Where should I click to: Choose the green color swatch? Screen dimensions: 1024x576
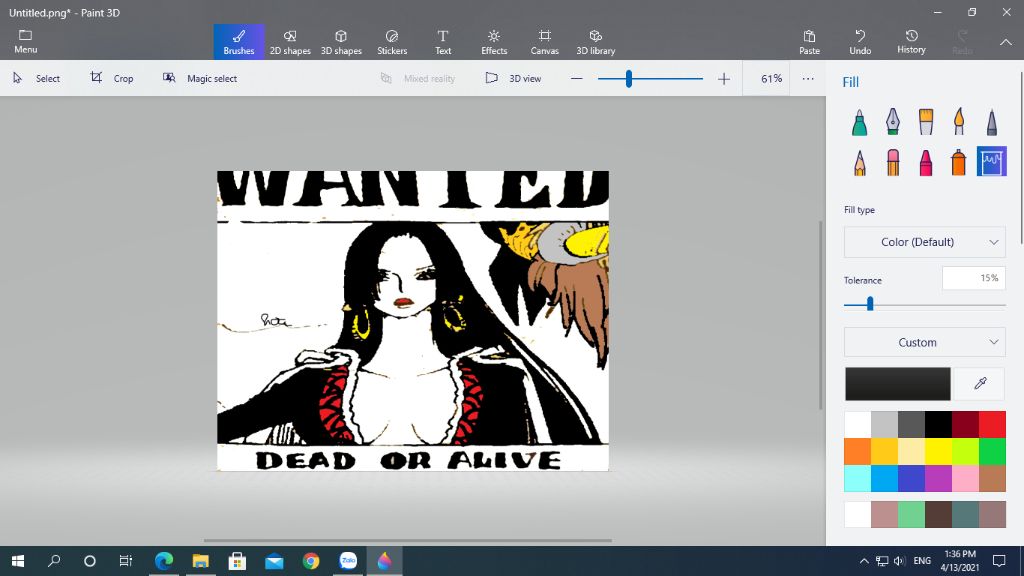992,451
